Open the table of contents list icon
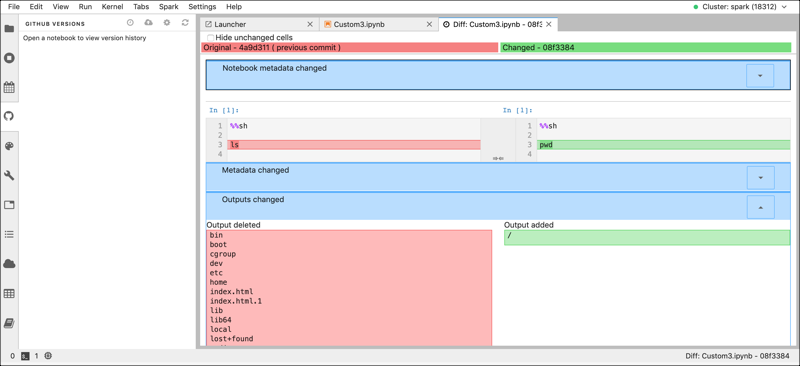This screenshot has width=800, height=366. [9, 234]
